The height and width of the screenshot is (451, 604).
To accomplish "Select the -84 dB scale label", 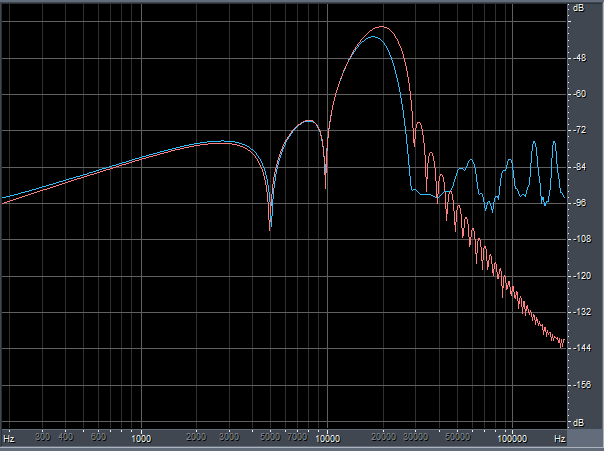I will pyautogui.click(x=579, y=167).
